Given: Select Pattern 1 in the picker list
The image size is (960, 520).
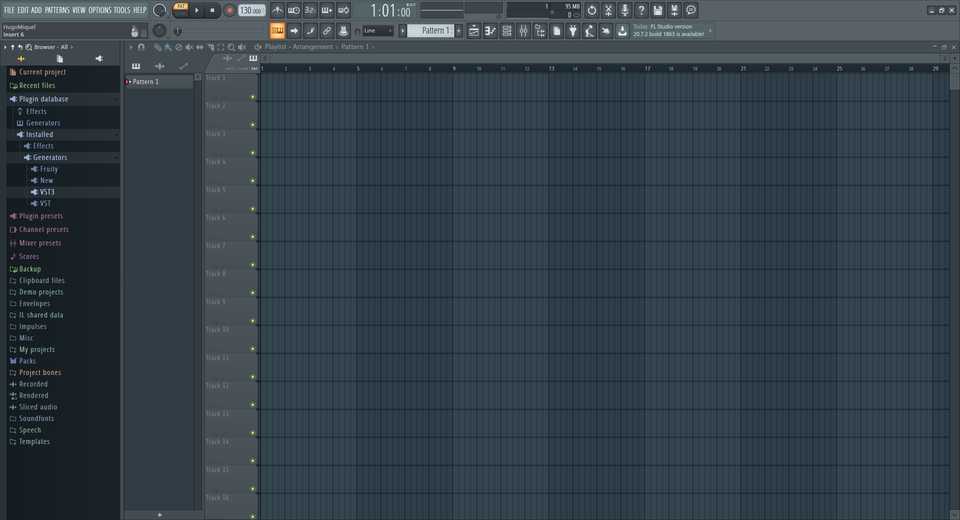Looking at the screenshot, I should [159, 81].
